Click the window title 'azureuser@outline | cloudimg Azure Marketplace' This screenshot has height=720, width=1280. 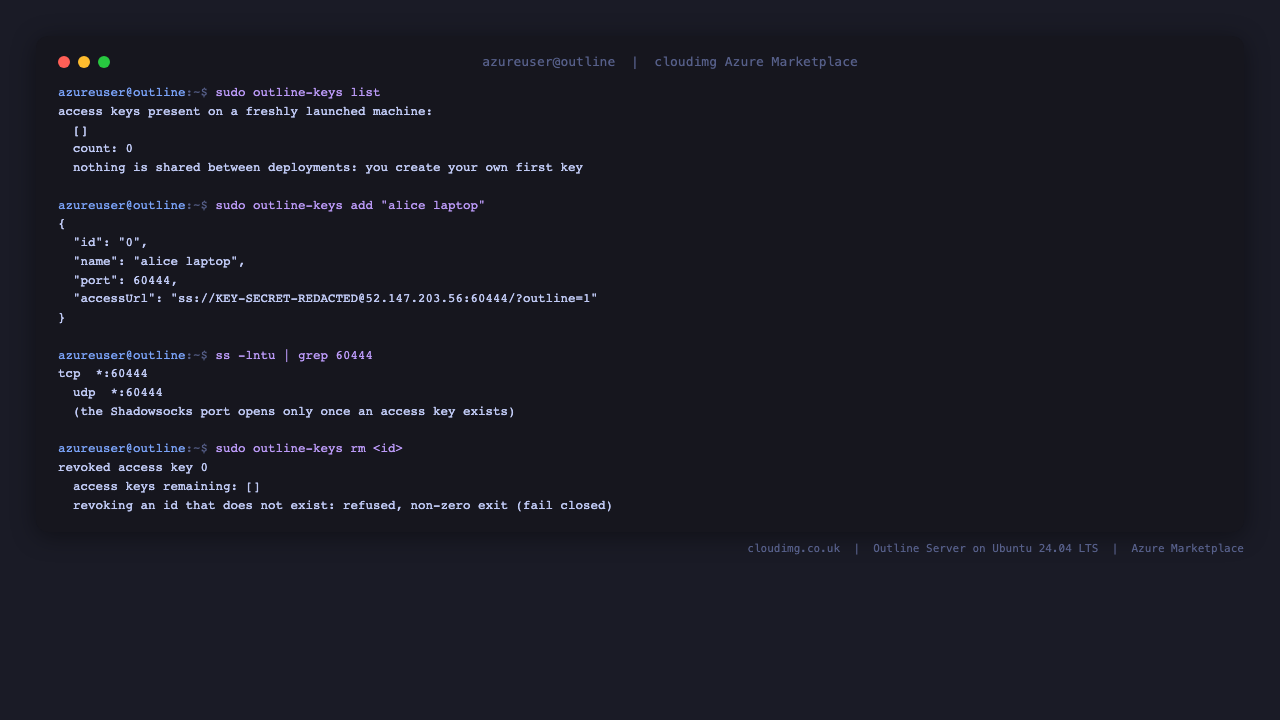670,62
